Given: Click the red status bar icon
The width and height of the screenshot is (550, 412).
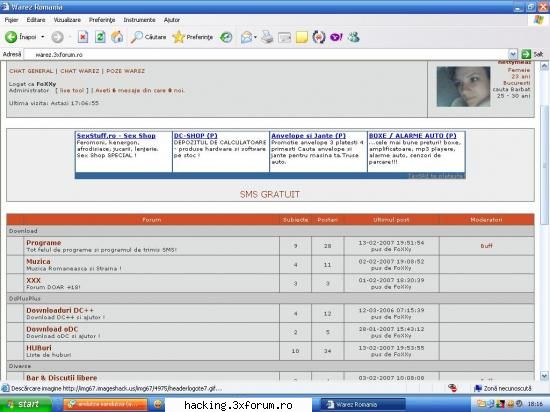Looking at the screenshot, I should pyautogui.click(x=452, y=388).
